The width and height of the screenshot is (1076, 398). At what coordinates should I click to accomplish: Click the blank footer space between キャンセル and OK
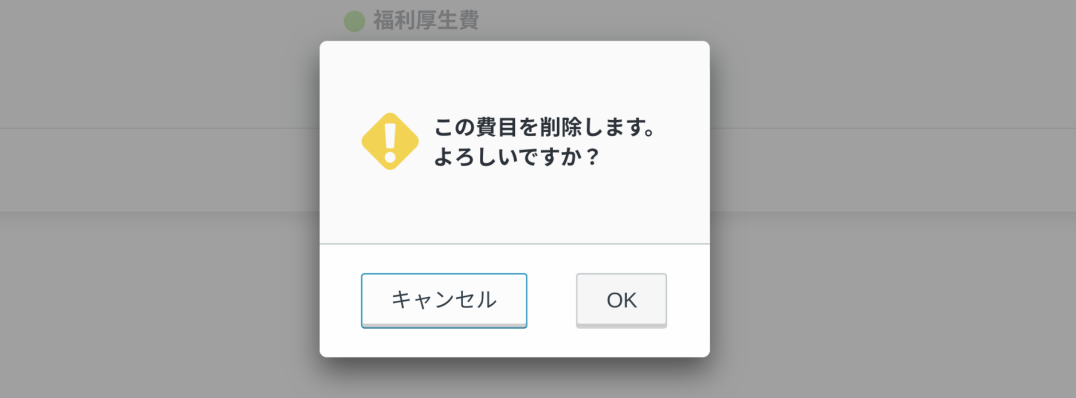552,301
